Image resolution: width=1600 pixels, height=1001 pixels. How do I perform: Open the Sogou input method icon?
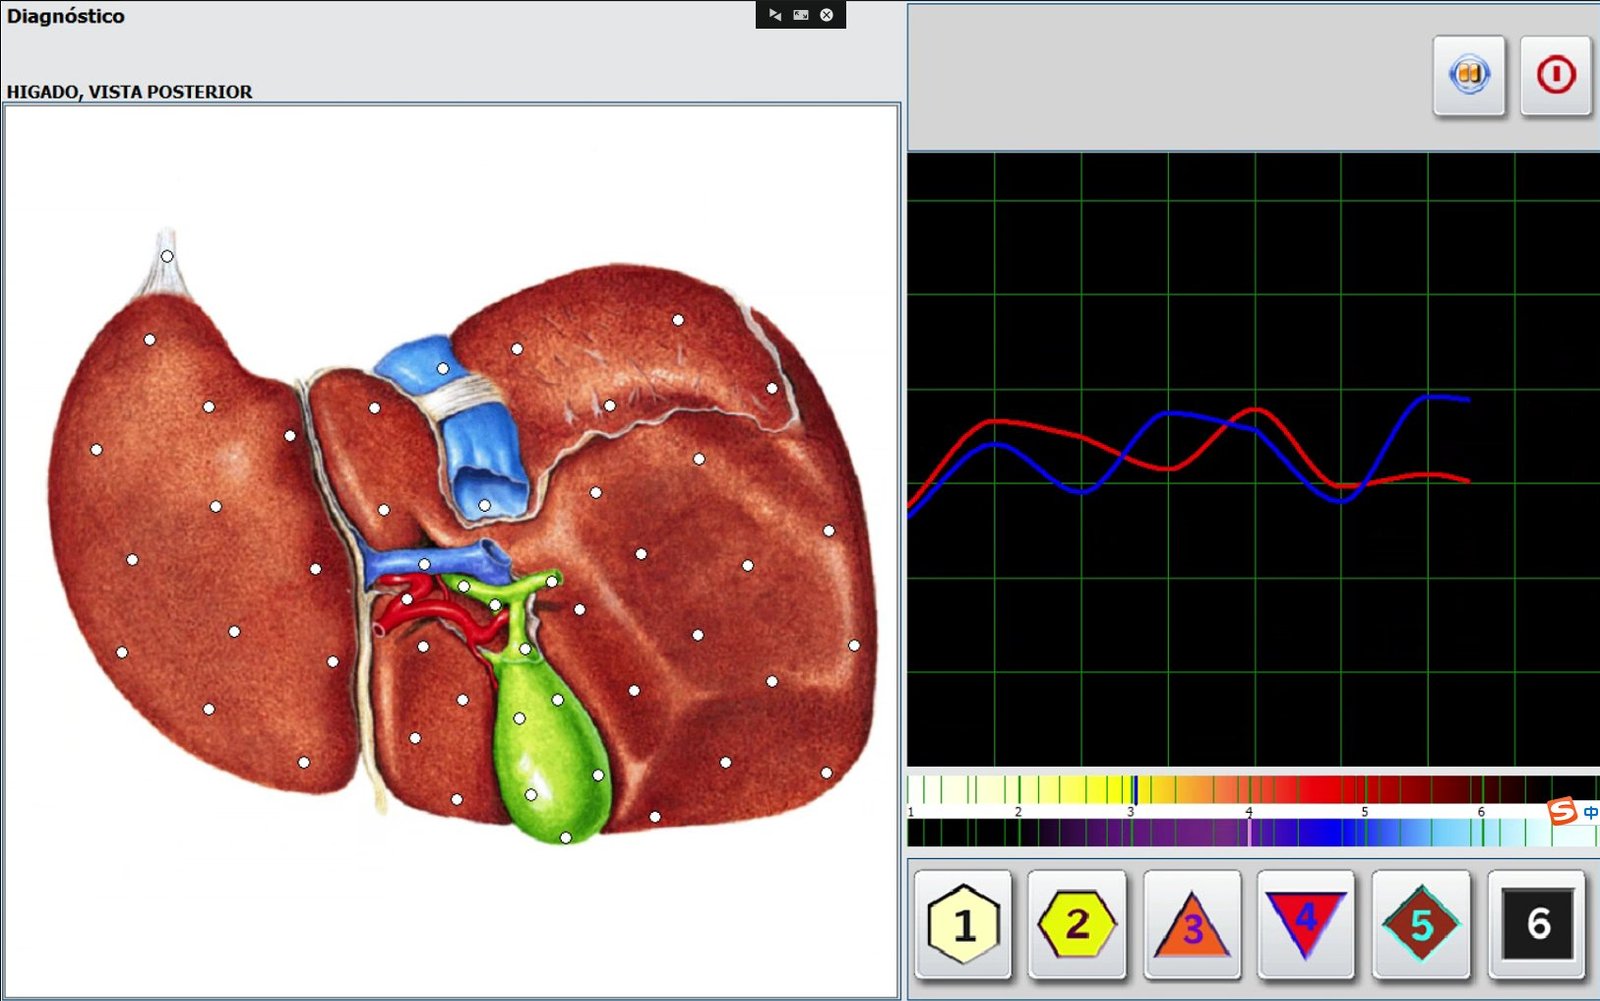(x=1562, y=811)
